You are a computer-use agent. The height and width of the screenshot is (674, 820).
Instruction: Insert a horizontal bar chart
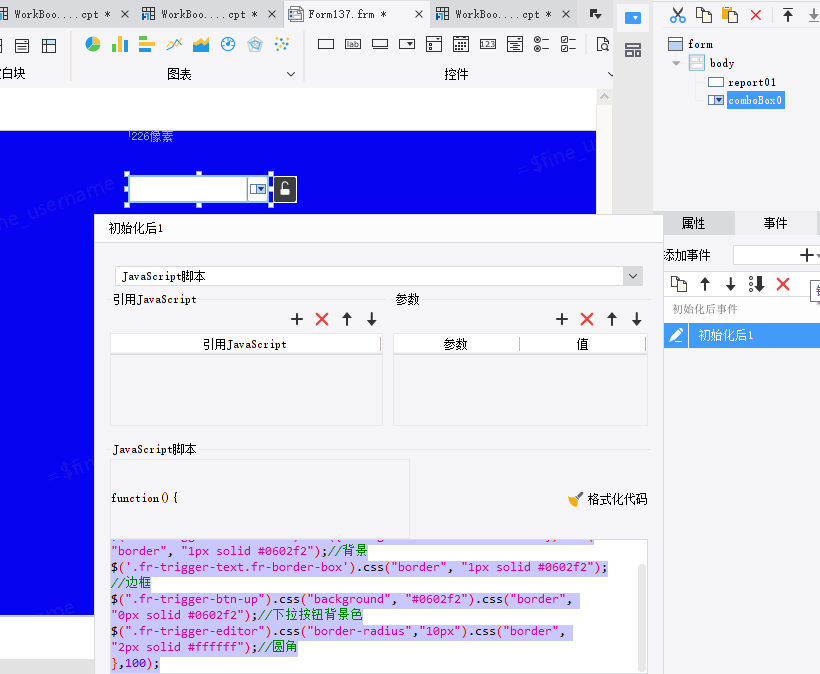pyautogui.click(x=147, y=44)
